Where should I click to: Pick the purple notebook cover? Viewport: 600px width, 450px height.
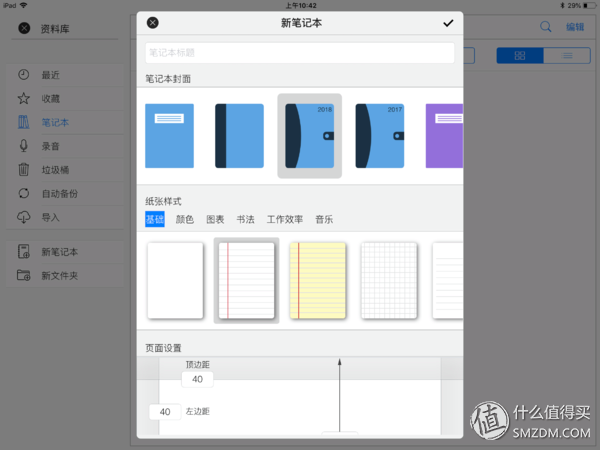click(443, 135)
